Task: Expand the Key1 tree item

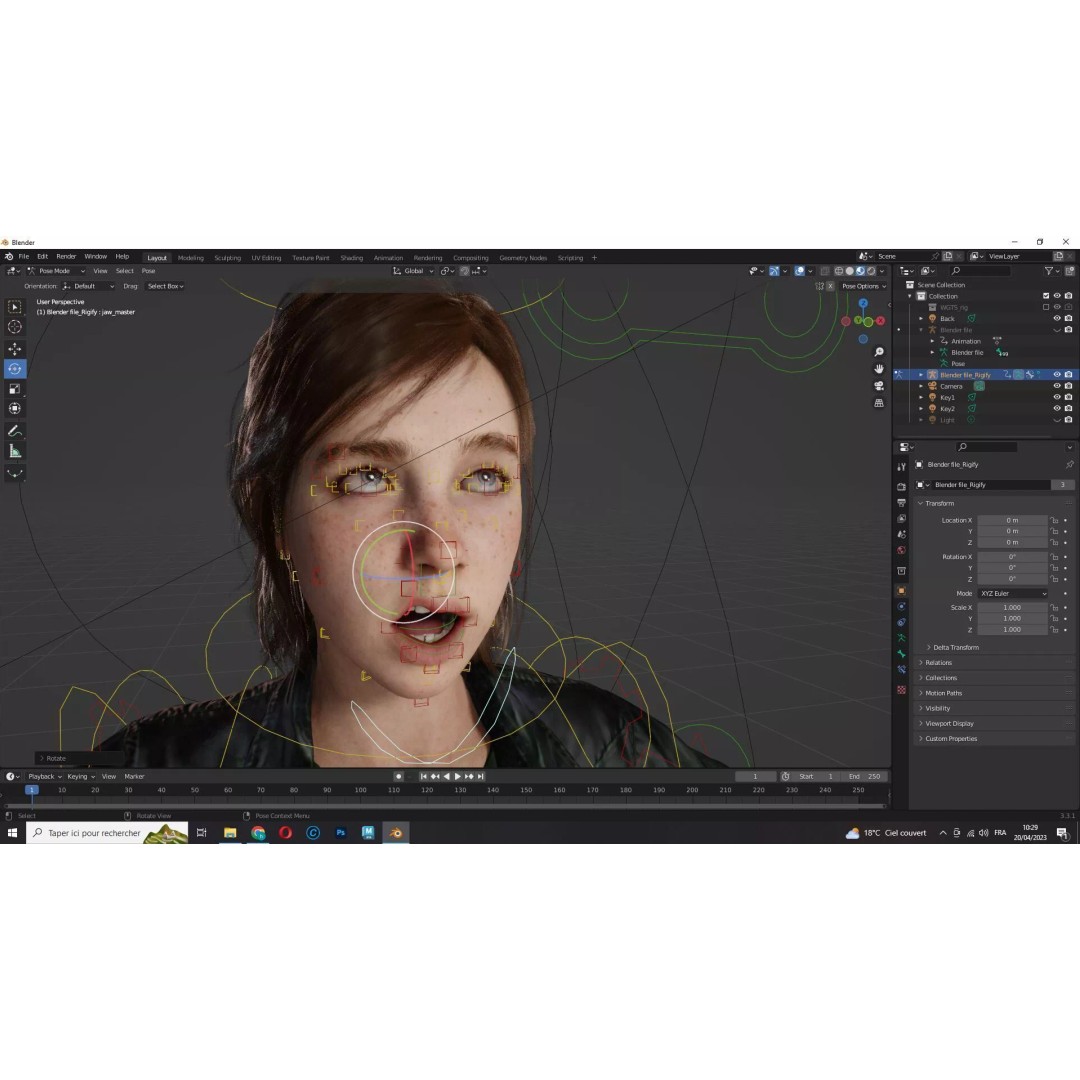Action: [921, 397]
